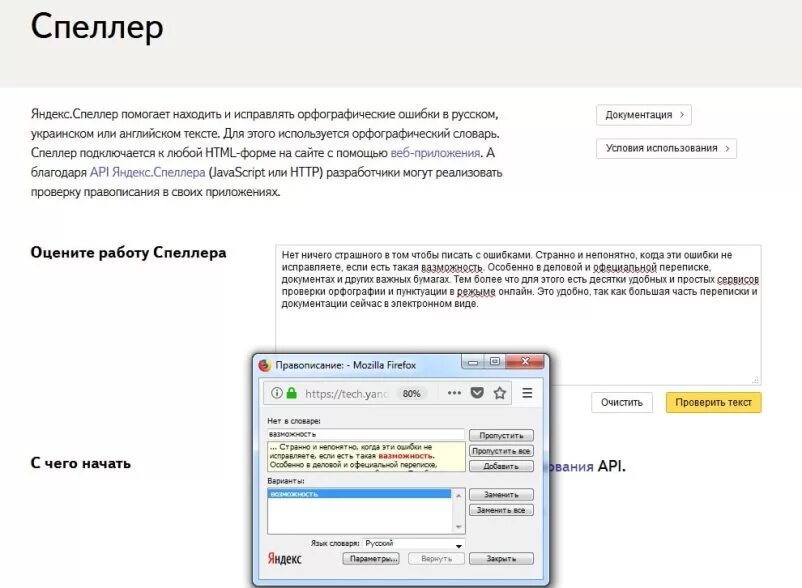Click the Яндекс logo in dialog
The image size is (802, 588).
pyautogui.click(x=284, y=558)
